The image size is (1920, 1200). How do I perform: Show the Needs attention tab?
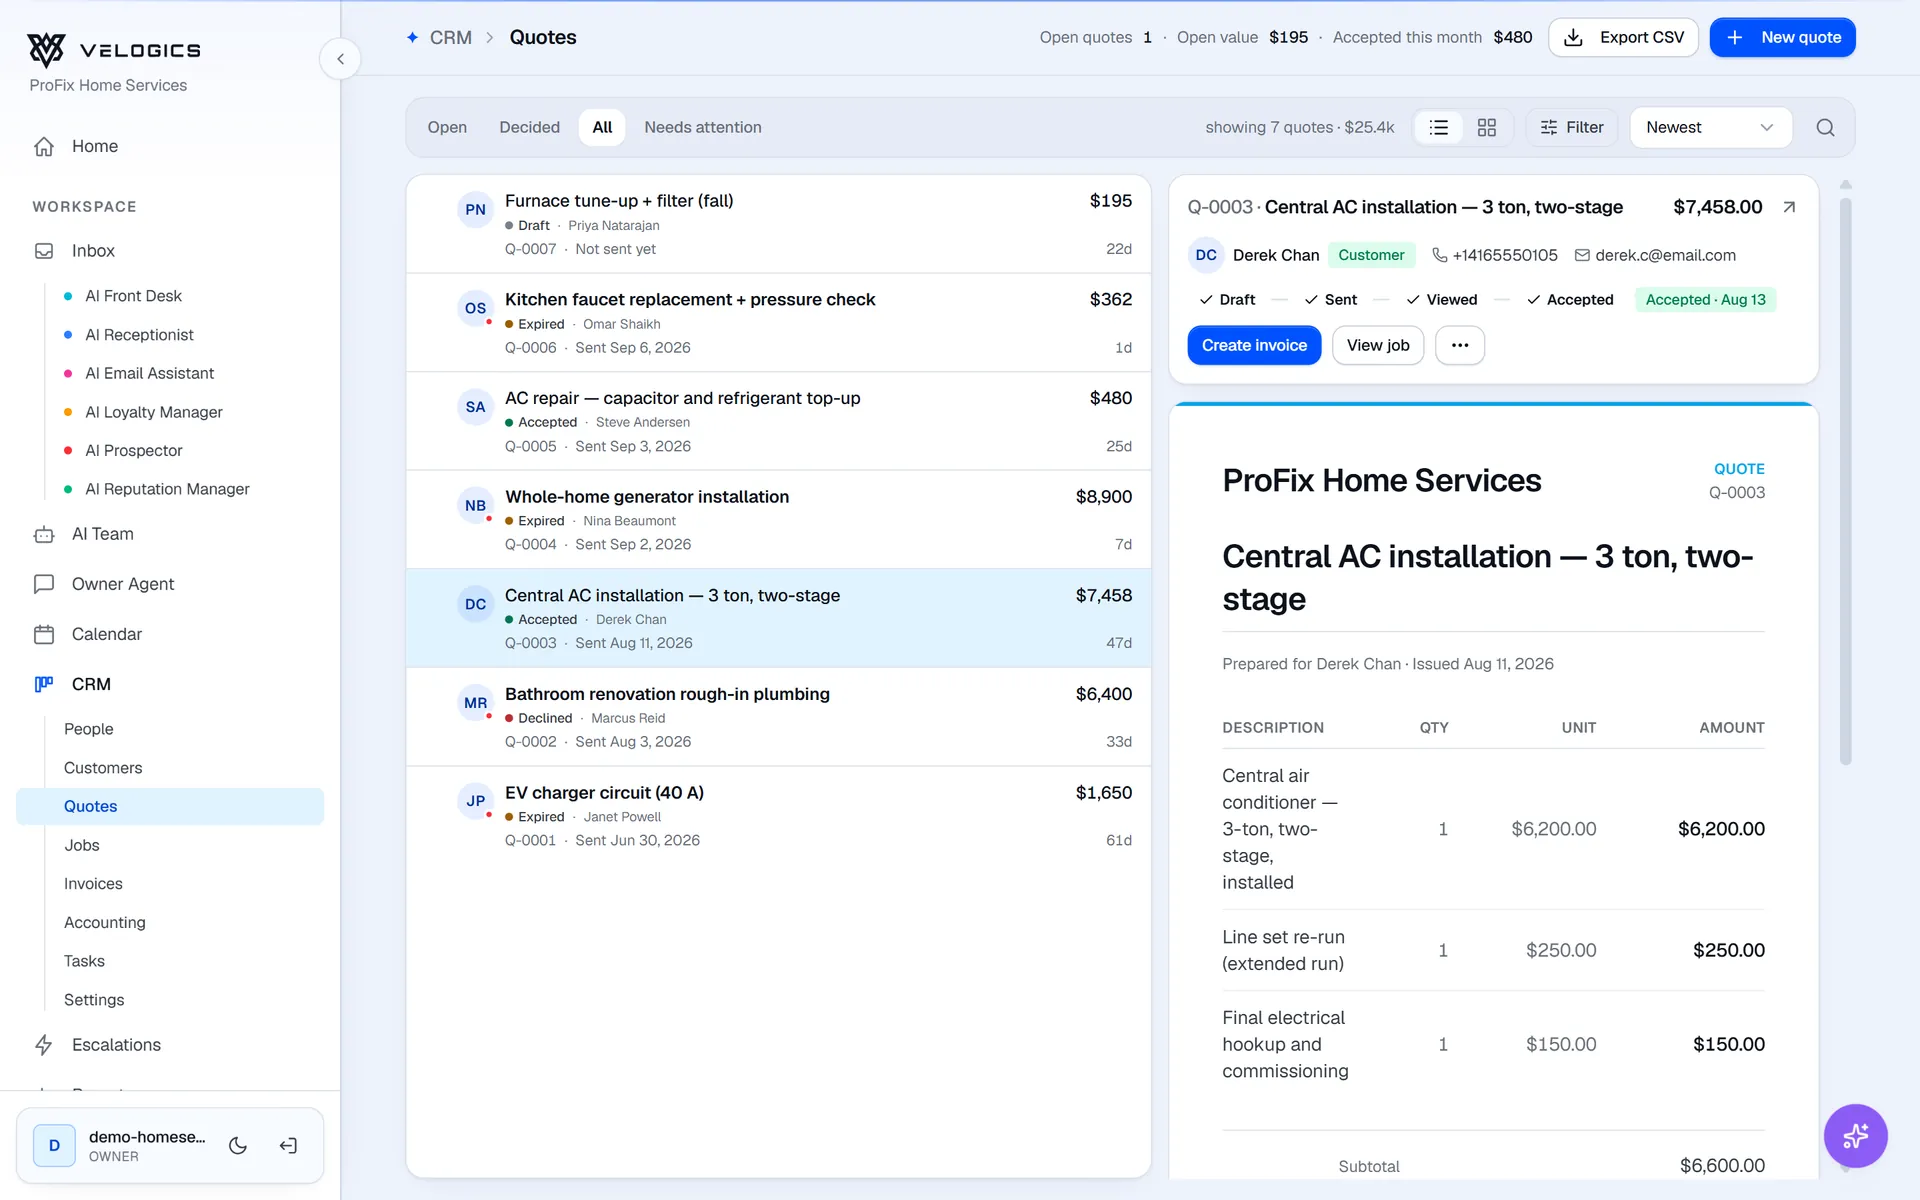pos(703,127)
